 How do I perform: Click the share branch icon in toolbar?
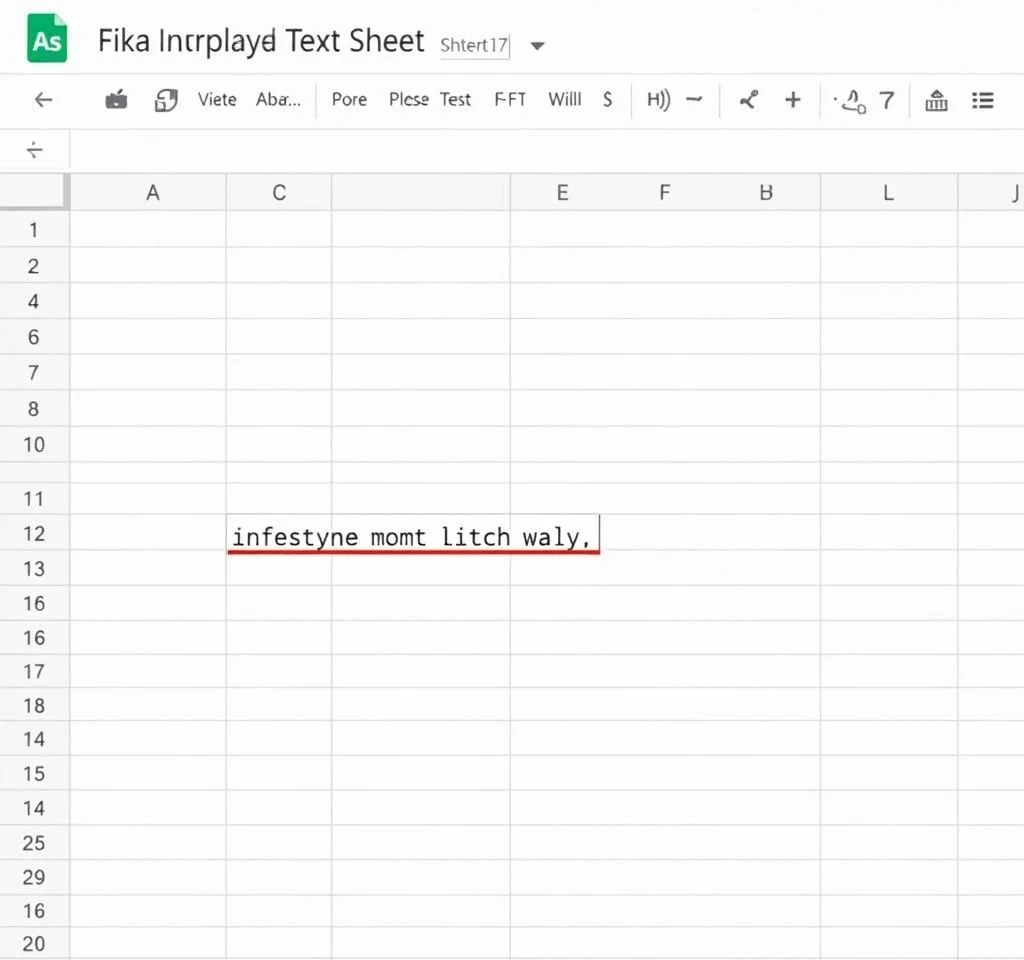(x=748, y=100)
